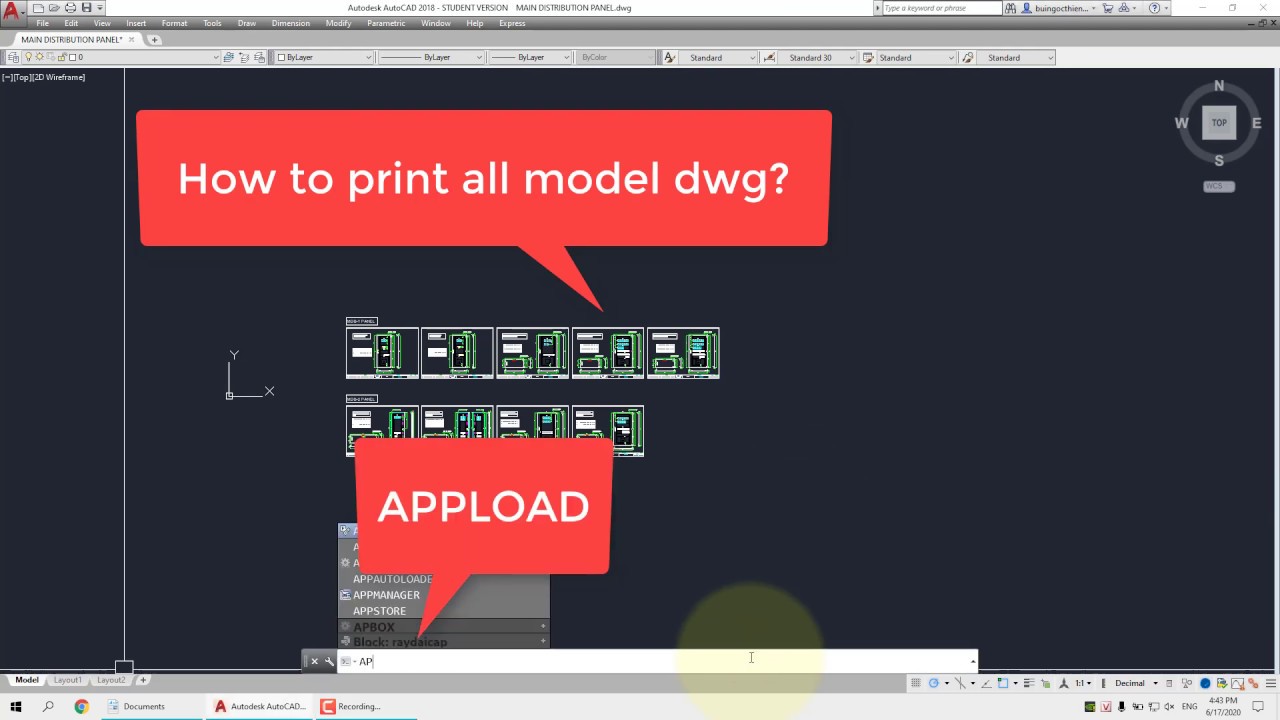Open the Help question mark icon
This screenshot has width=1280, height=720.
pos(1154,8)
